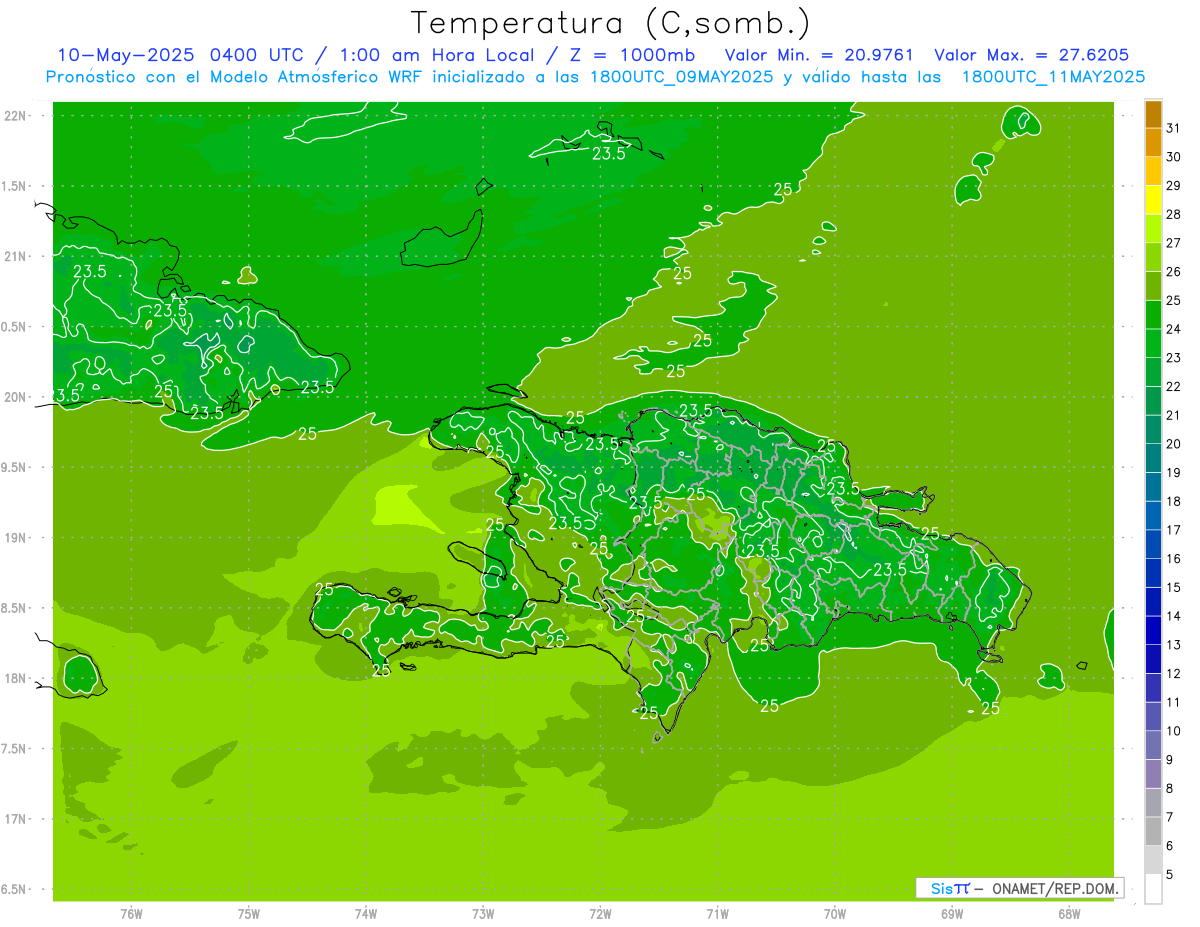Pick the white swatch below 5
The image size is (1200, 927).
tap(1153, 889)
